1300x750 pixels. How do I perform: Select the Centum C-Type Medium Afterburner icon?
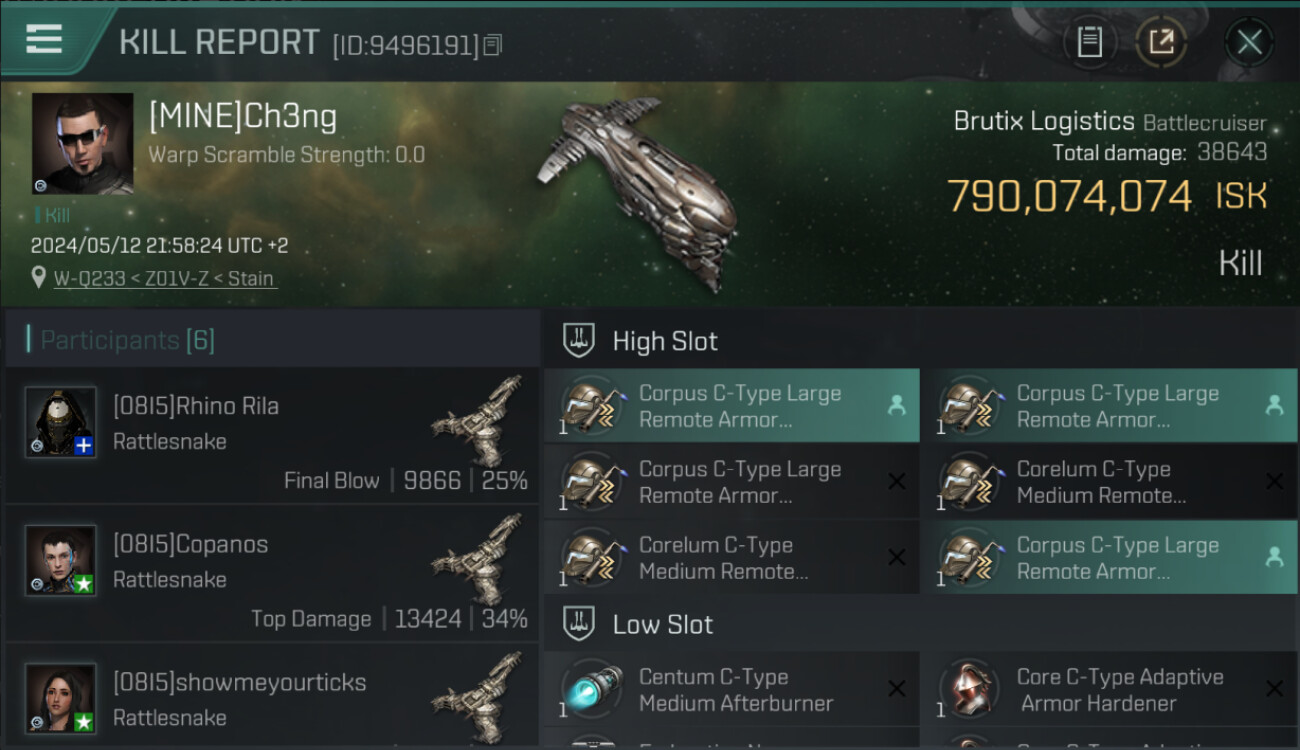click(592, 690)
